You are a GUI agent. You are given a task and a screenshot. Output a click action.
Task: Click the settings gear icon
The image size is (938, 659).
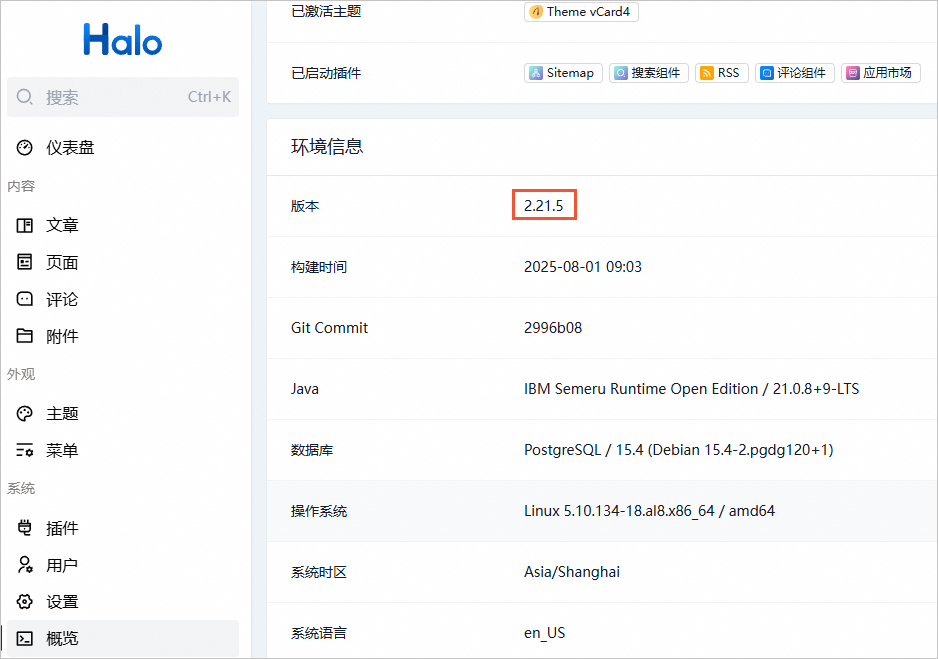[x=25, y=603]
